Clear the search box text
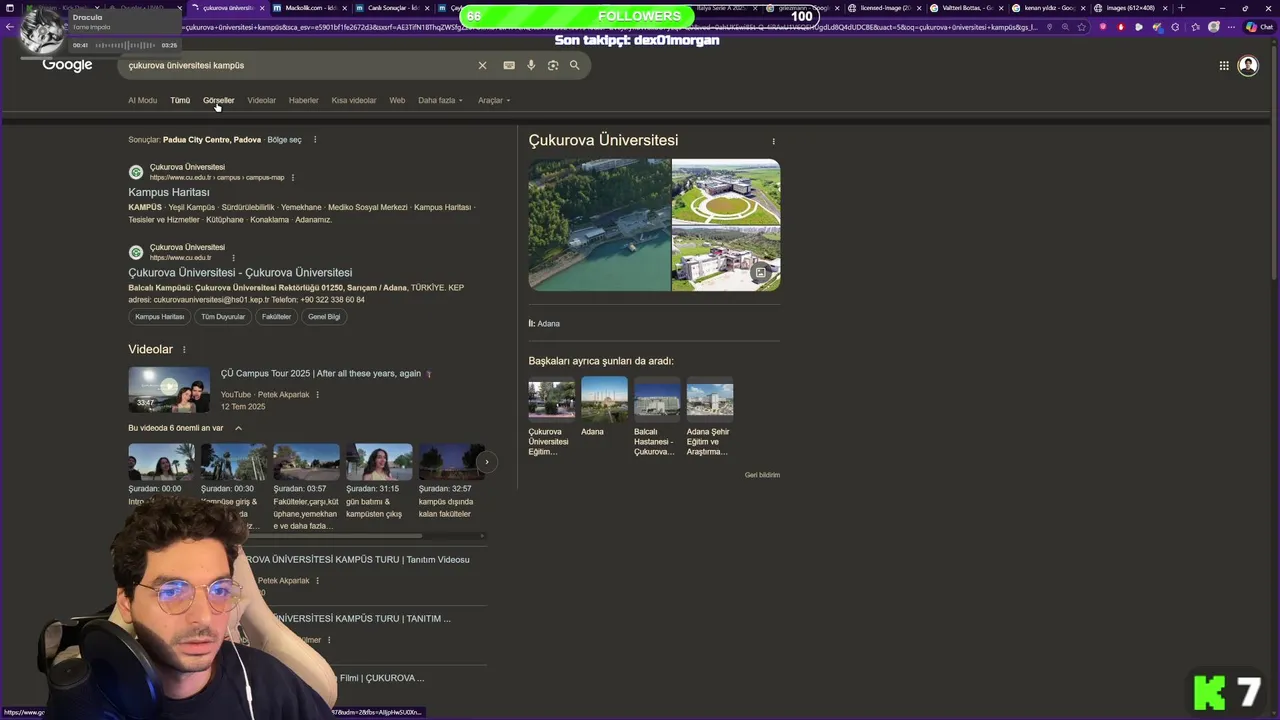The image size is (1280, 720). 482,65
